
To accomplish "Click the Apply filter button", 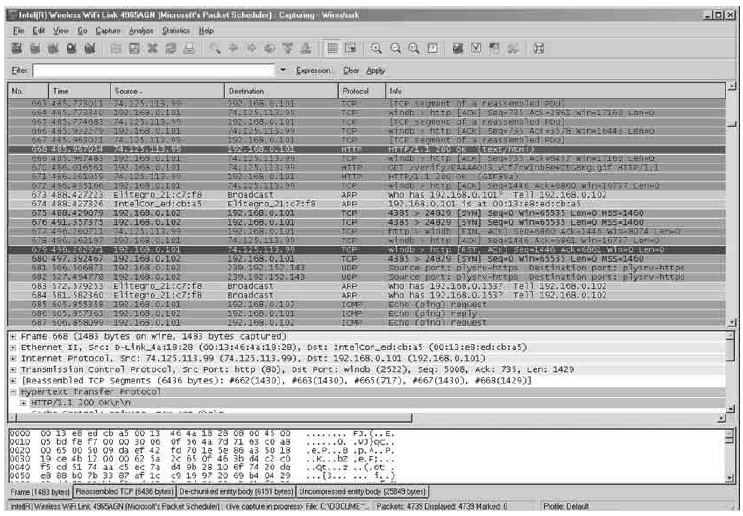I will pyautogui.click(x=375, y=71).
